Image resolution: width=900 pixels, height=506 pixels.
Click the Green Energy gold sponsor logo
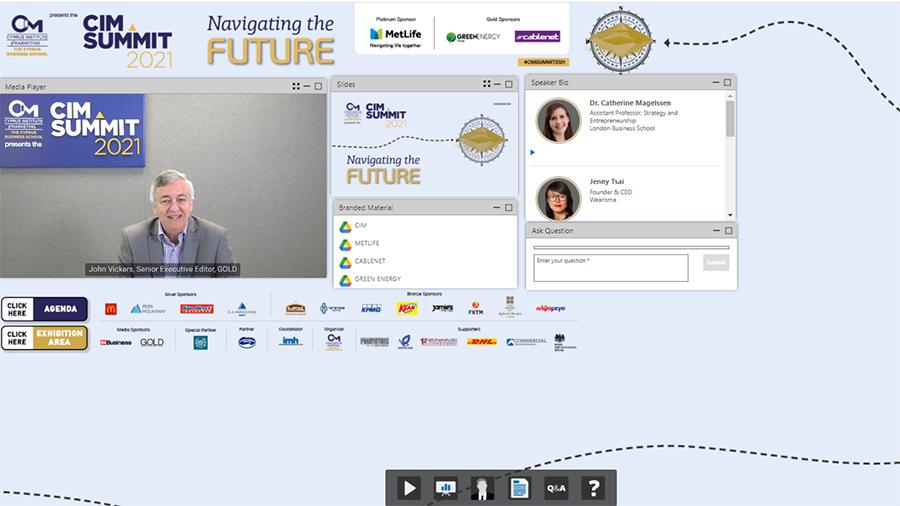pos(474,37)
